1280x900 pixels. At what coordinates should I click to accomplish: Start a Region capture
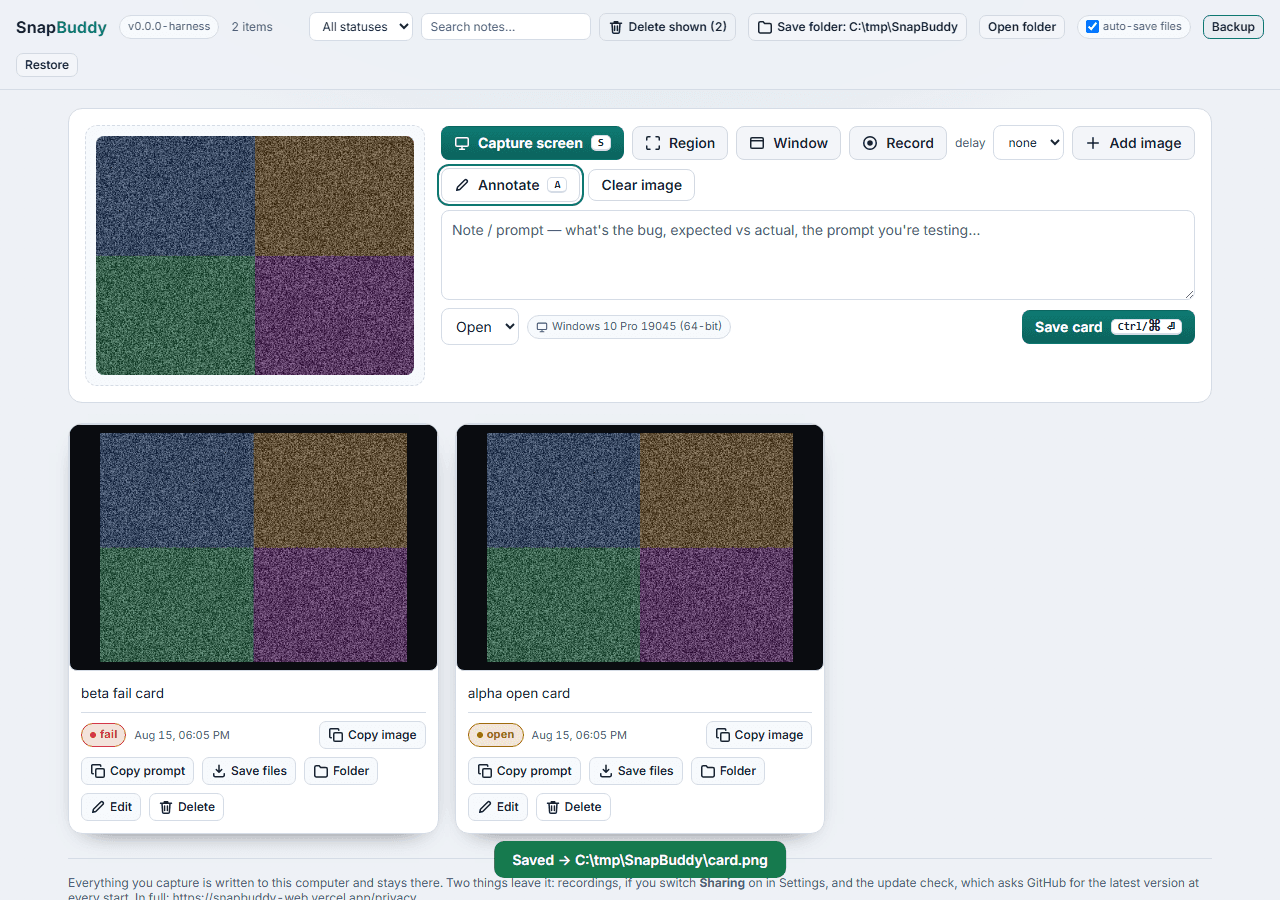coord(680,143)
